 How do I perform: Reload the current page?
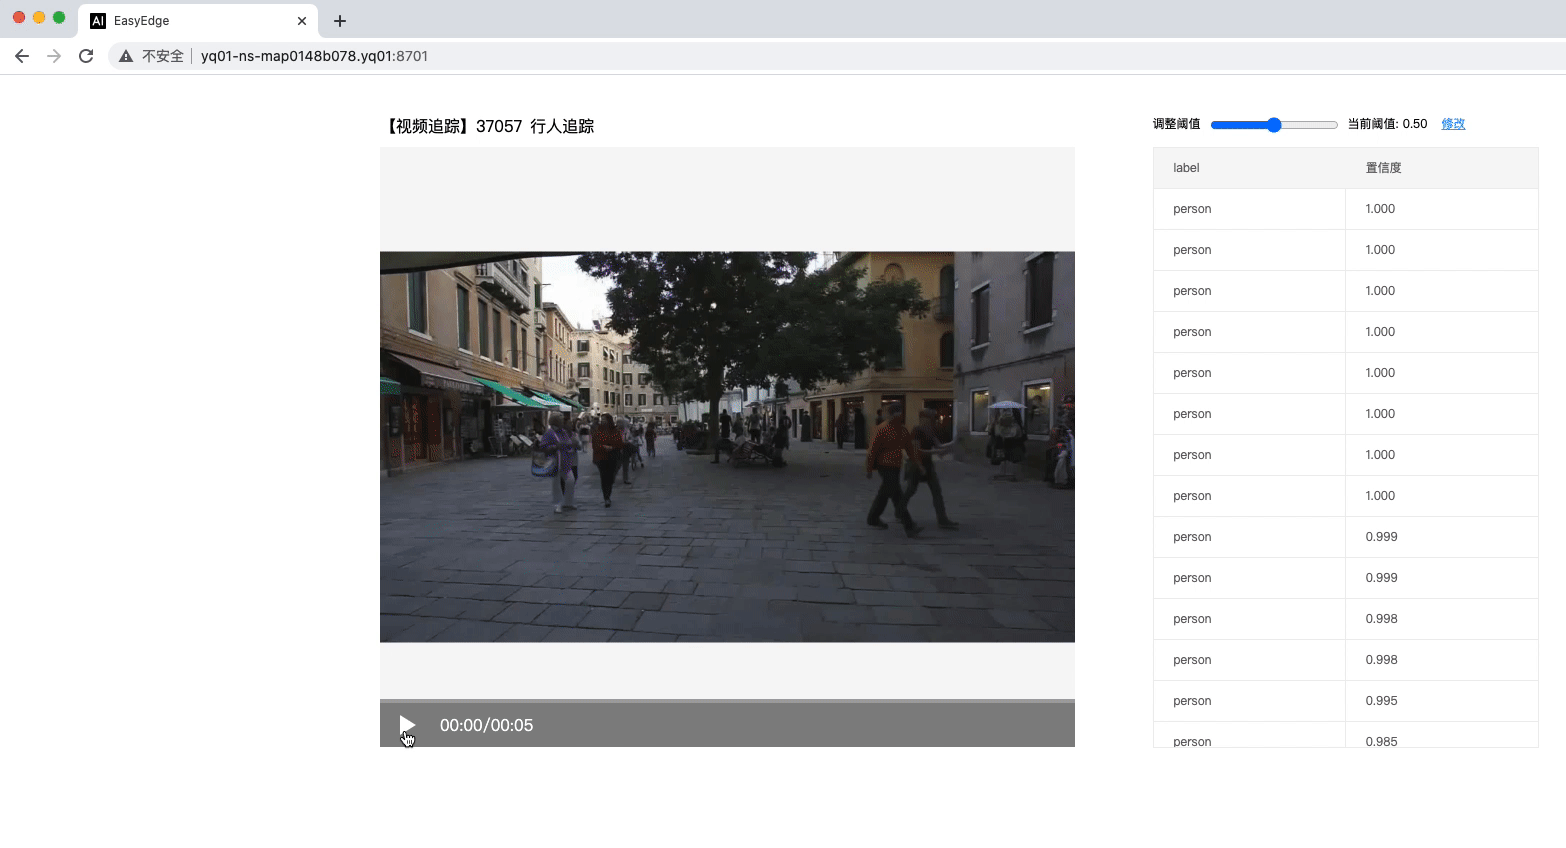[x=86, y=56]
